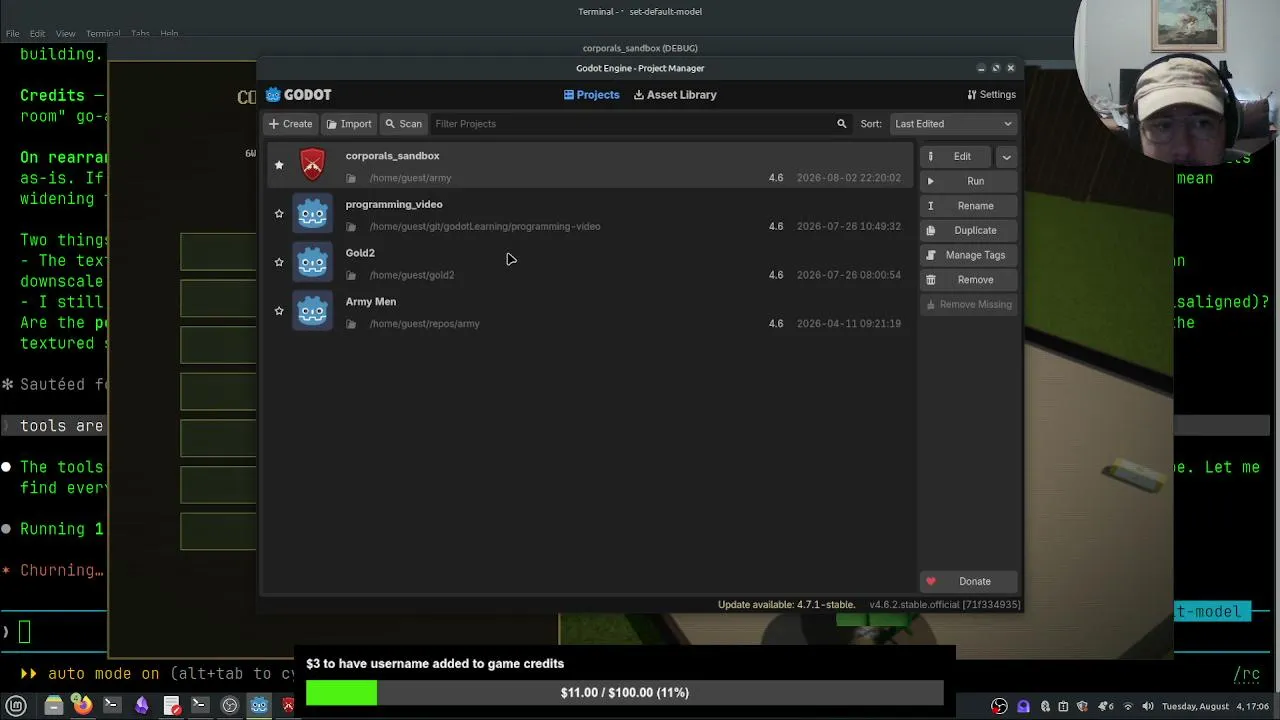Create a new project
The image size is (1280, 720).
(290, 124)
